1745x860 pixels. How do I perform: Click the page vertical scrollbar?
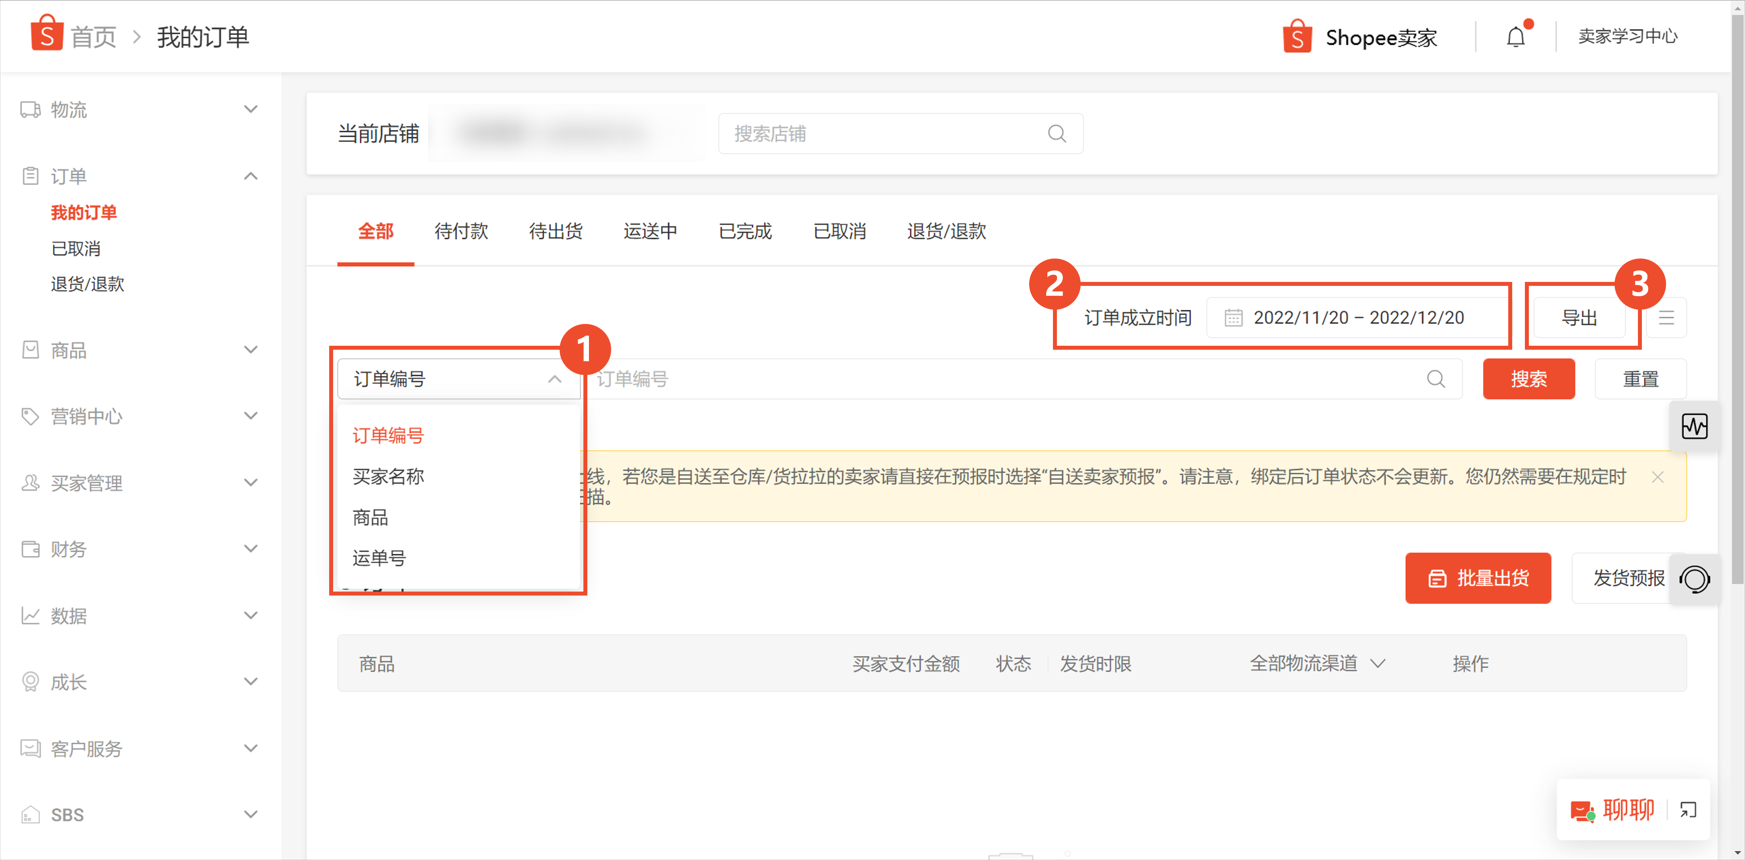pyautogui.click(x=1738, y=300)
